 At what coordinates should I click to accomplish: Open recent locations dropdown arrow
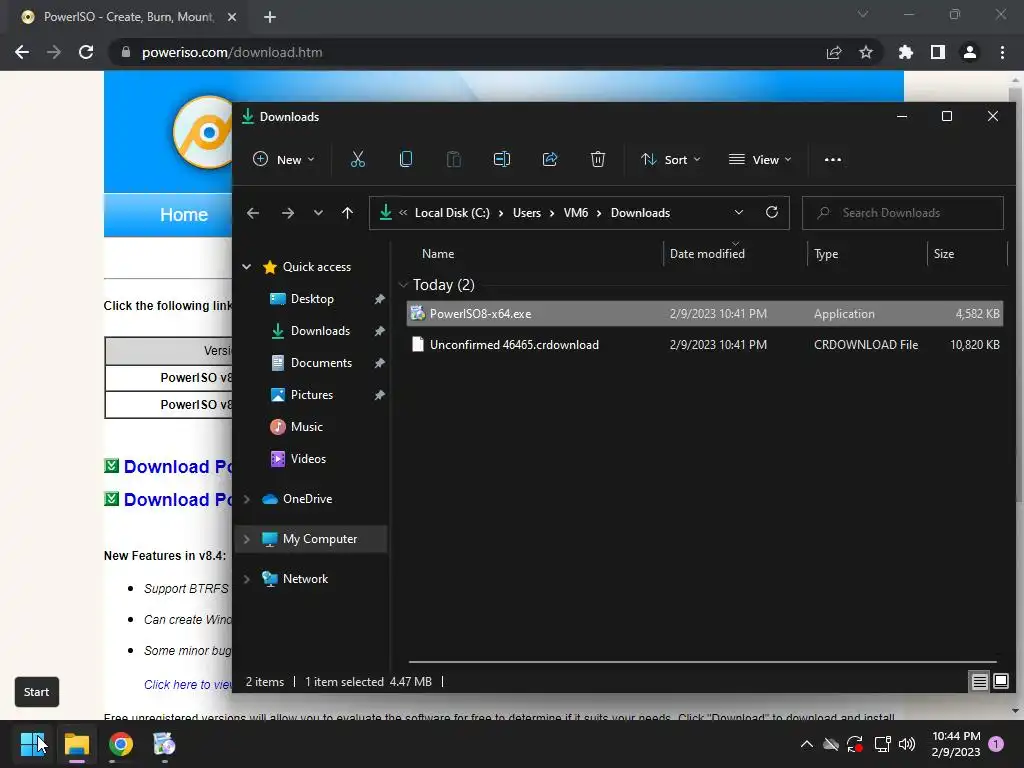318,213
